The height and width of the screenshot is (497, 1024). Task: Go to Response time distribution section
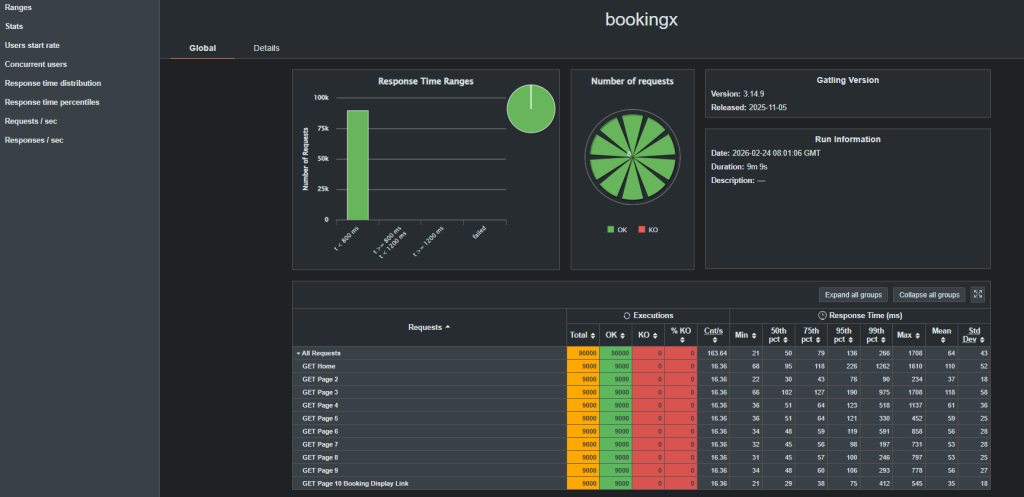point(52,83)
